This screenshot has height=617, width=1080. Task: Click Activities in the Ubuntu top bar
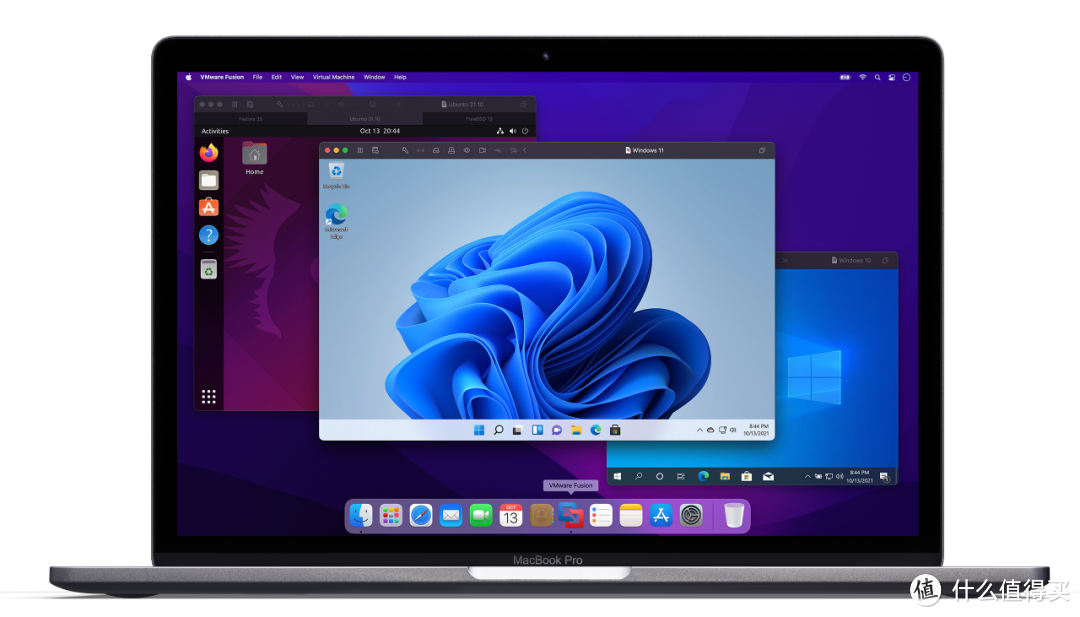click(x=215, y=131)
